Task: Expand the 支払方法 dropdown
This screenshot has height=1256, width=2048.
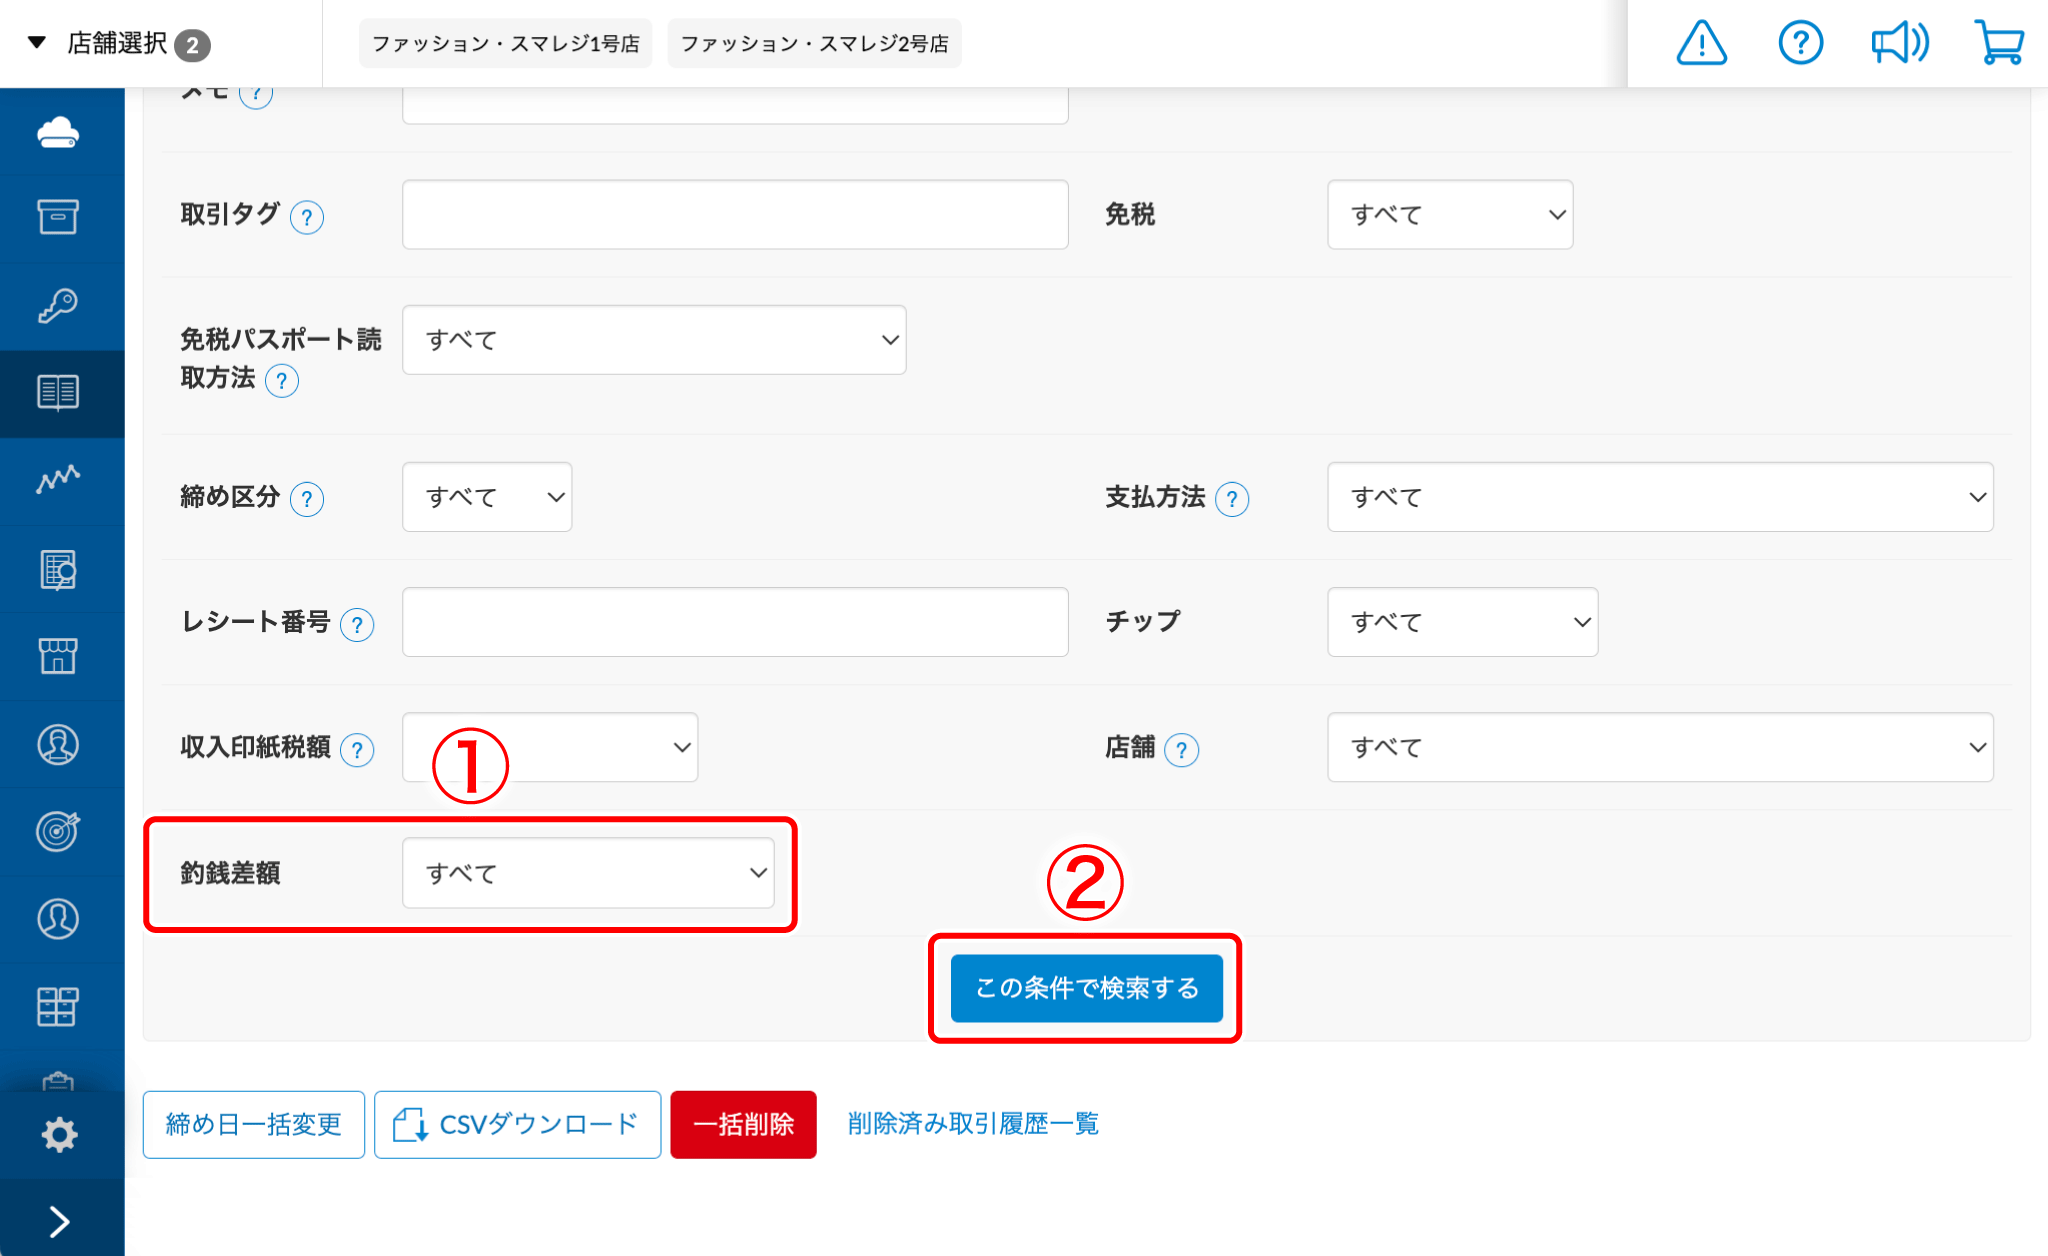Action: coord(1660,497)
